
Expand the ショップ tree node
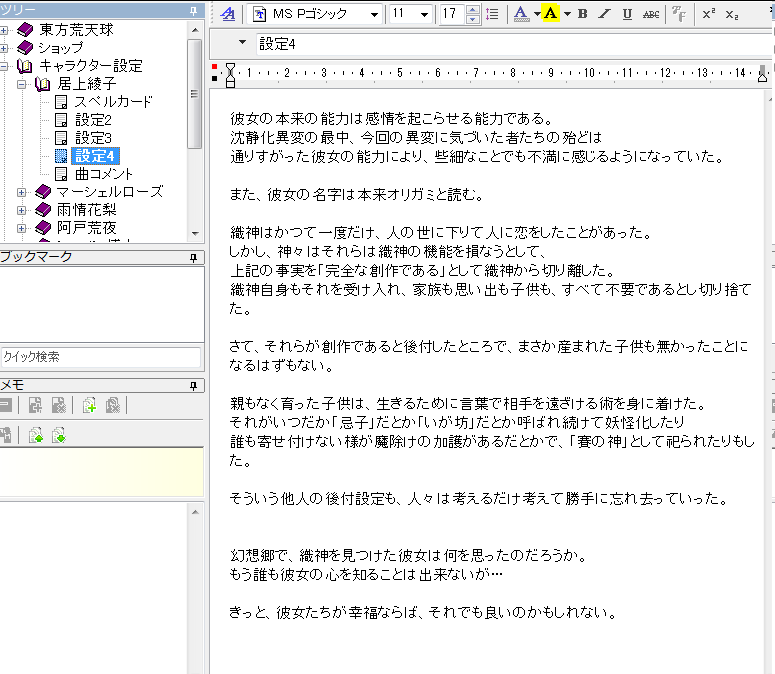[4, 48]
